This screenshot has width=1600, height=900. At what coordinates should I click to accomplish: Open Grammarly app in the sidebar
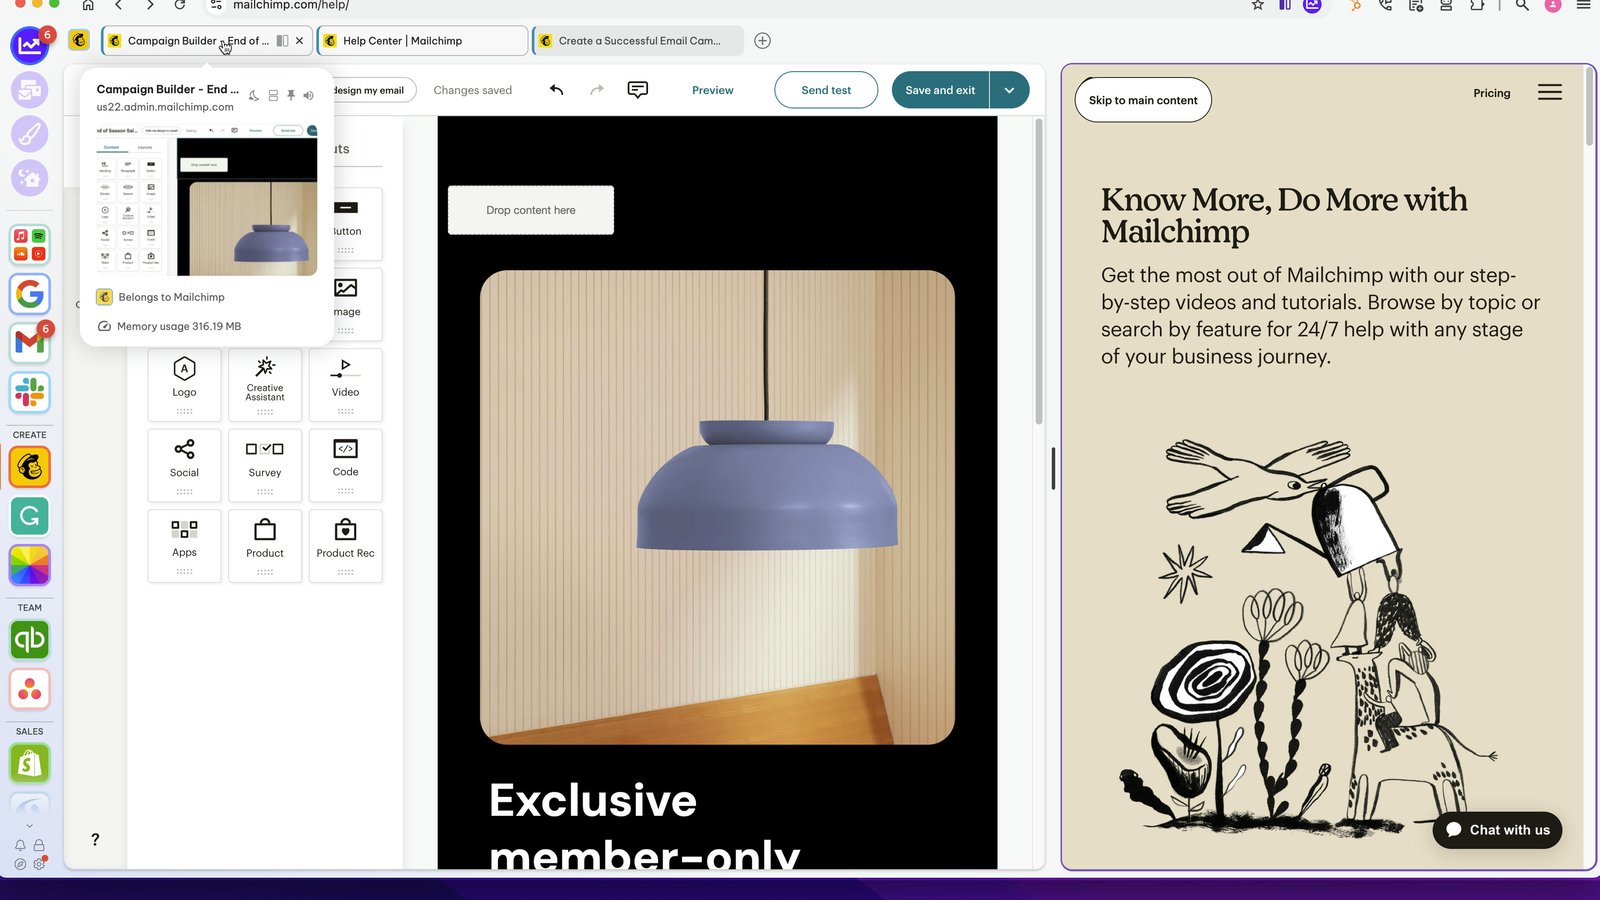30,516
